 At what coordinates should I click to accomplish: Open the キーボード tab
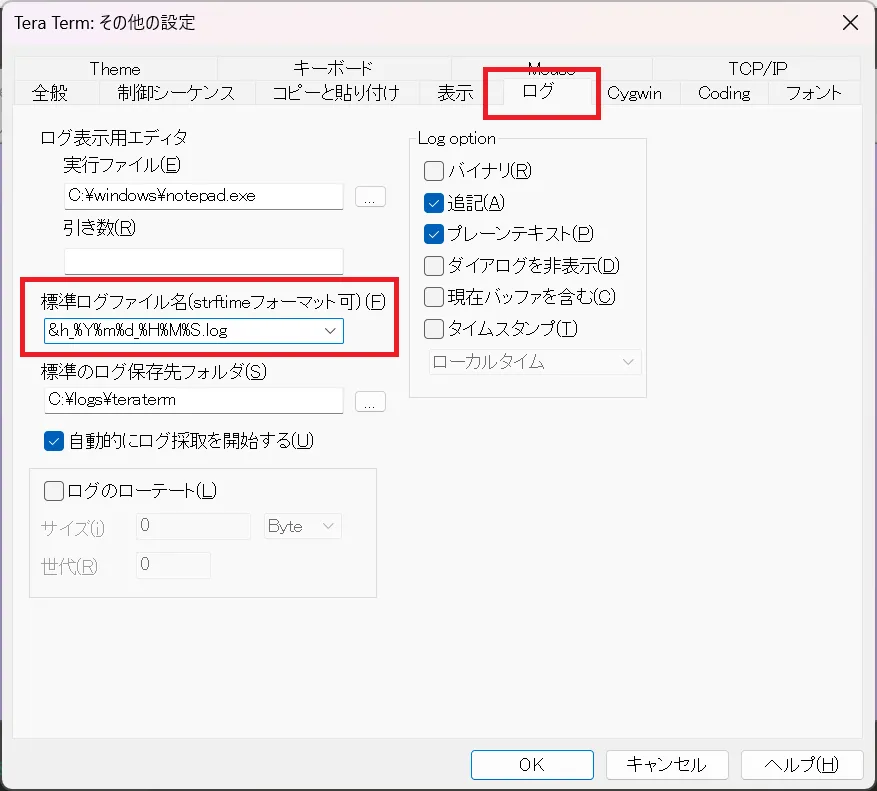[x=333, y=69]
